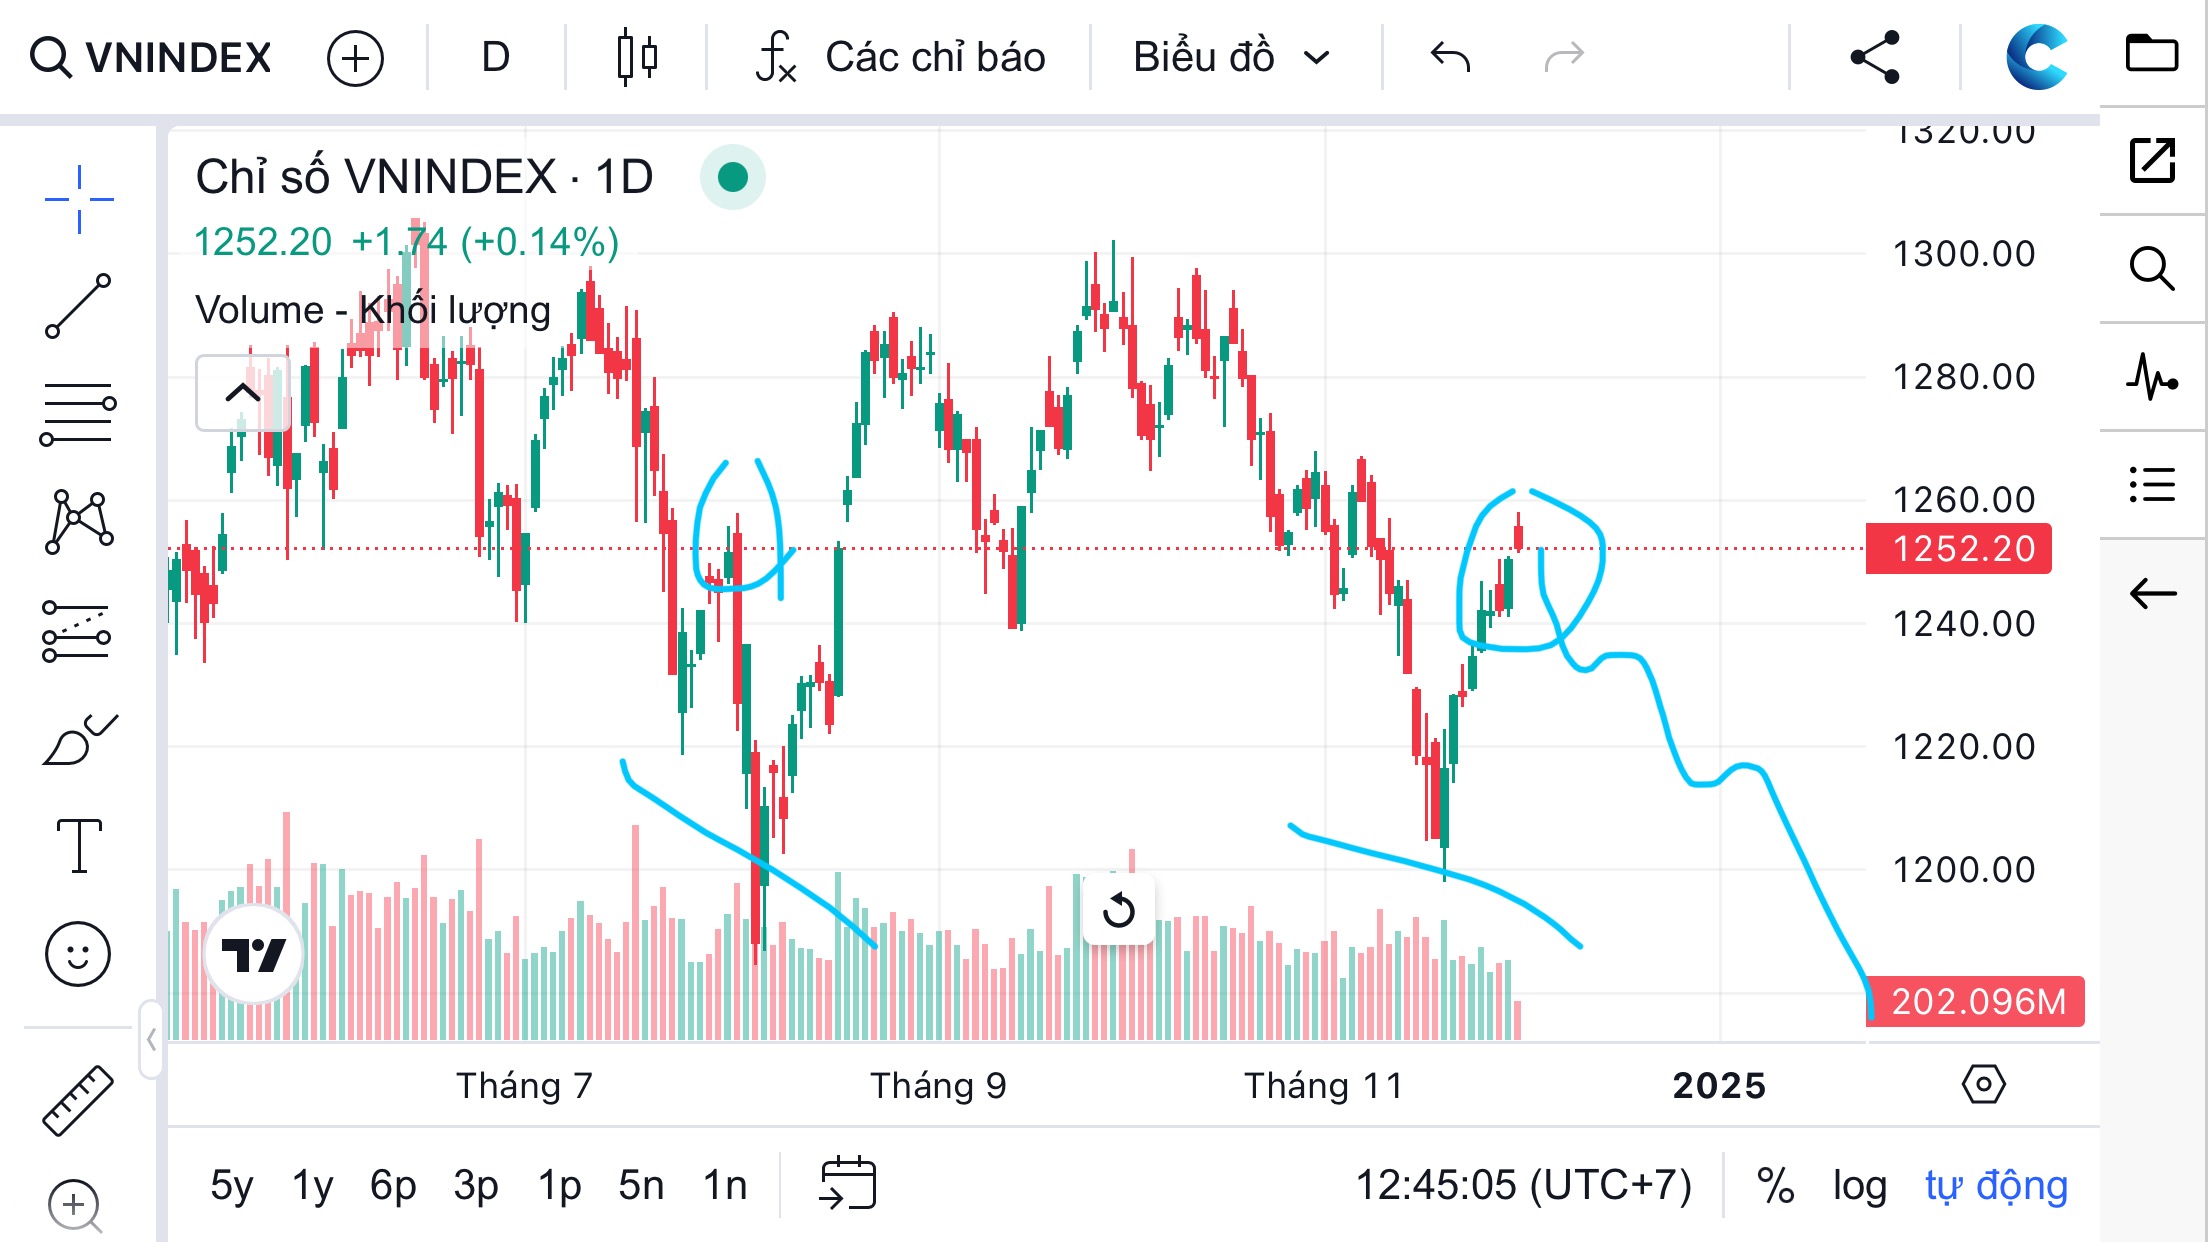
Task: Open Các chỉ báo indicators
Action: [900, 57]
